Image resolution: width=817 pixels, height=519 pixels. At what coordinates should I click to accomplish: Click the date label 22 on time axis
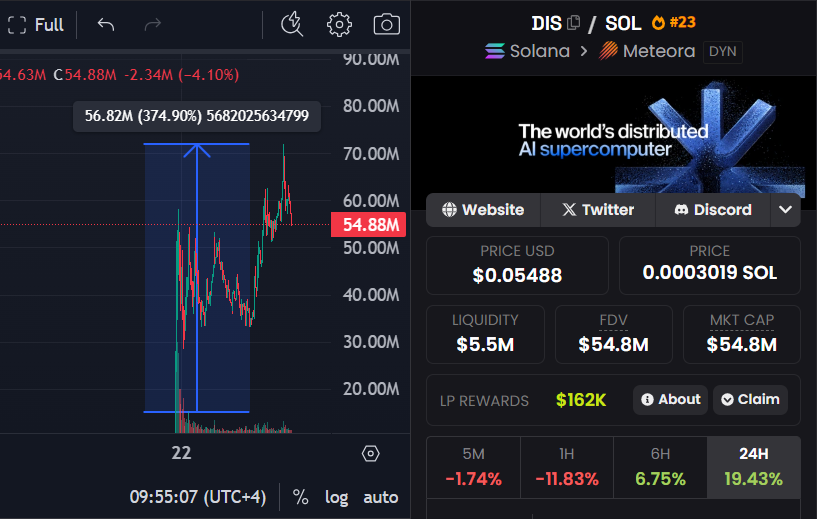click(x=181, y=453)
